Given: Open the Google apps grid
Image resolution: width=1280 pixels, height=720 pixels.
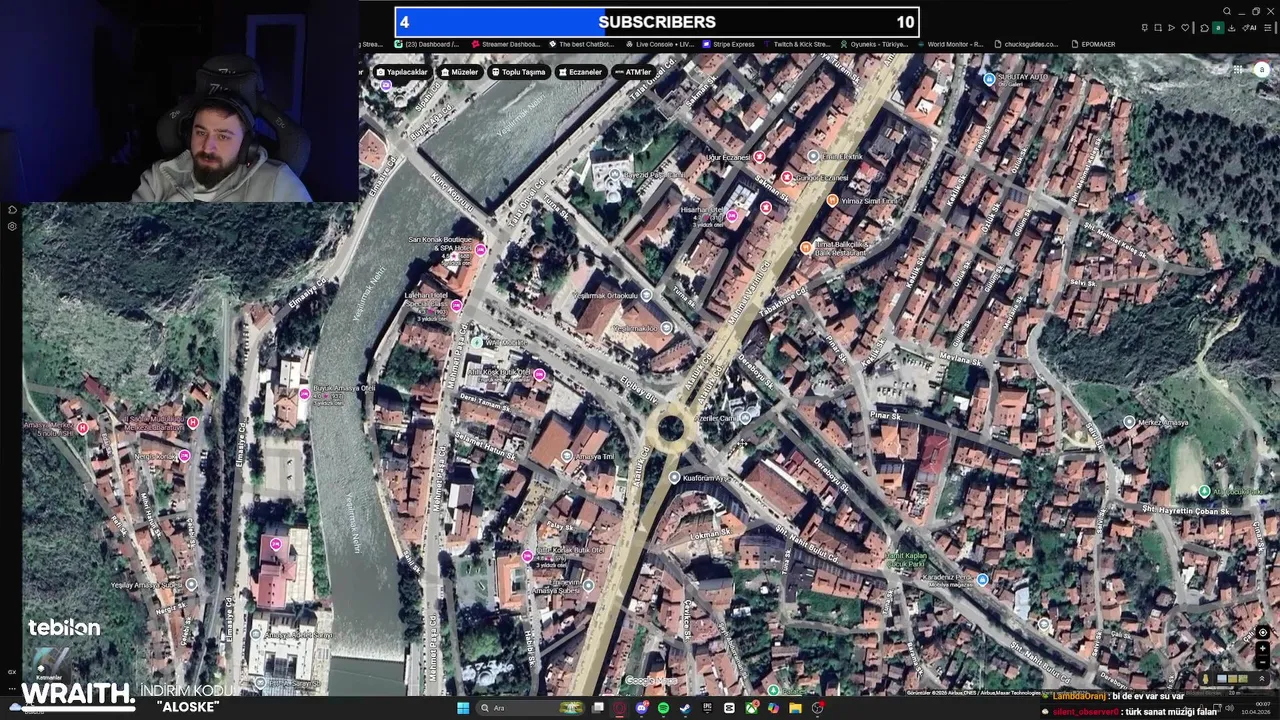Looking at the screenshot, I should (x=1238, y=69).
